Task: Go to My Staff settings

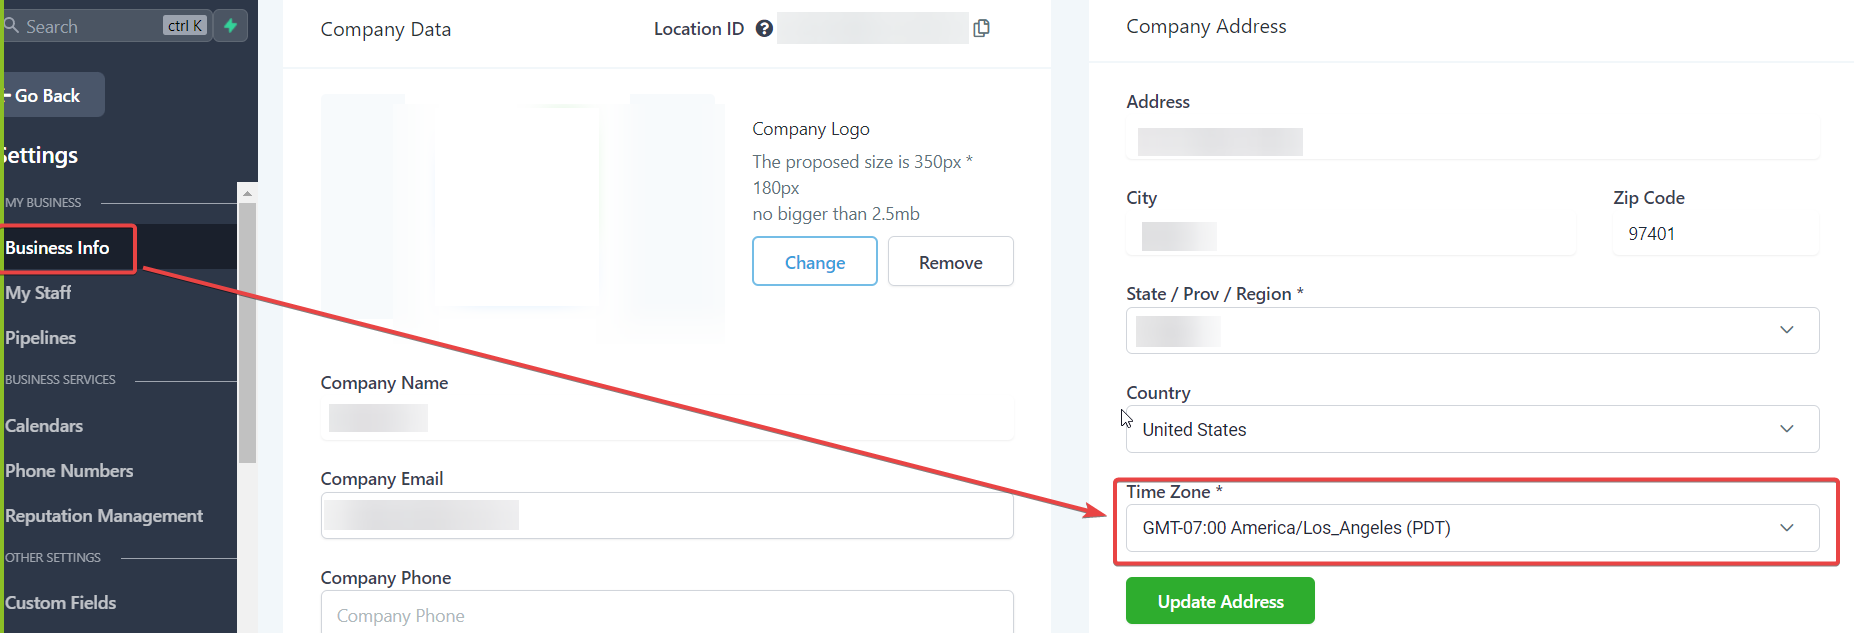Action: click(39, 293)
